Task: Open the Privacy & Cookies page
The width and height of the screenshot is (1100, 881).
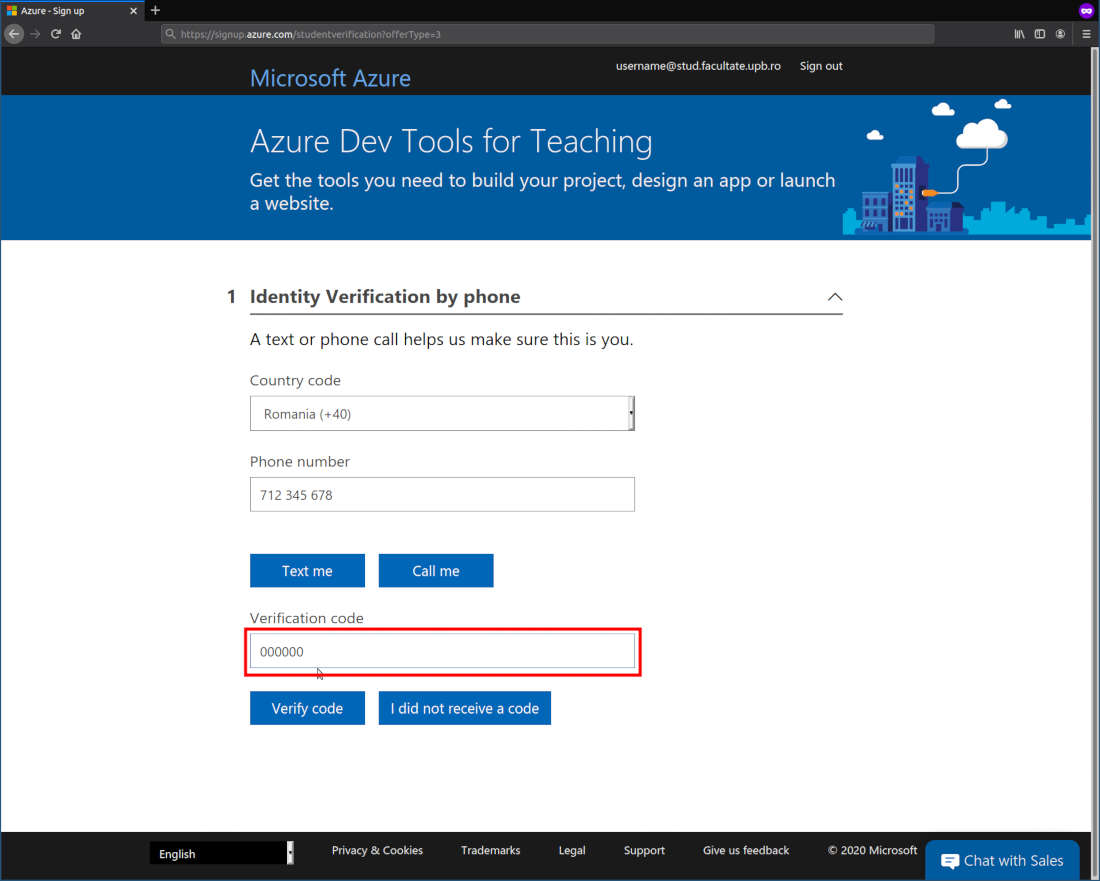Action: [x=377, y=850]
